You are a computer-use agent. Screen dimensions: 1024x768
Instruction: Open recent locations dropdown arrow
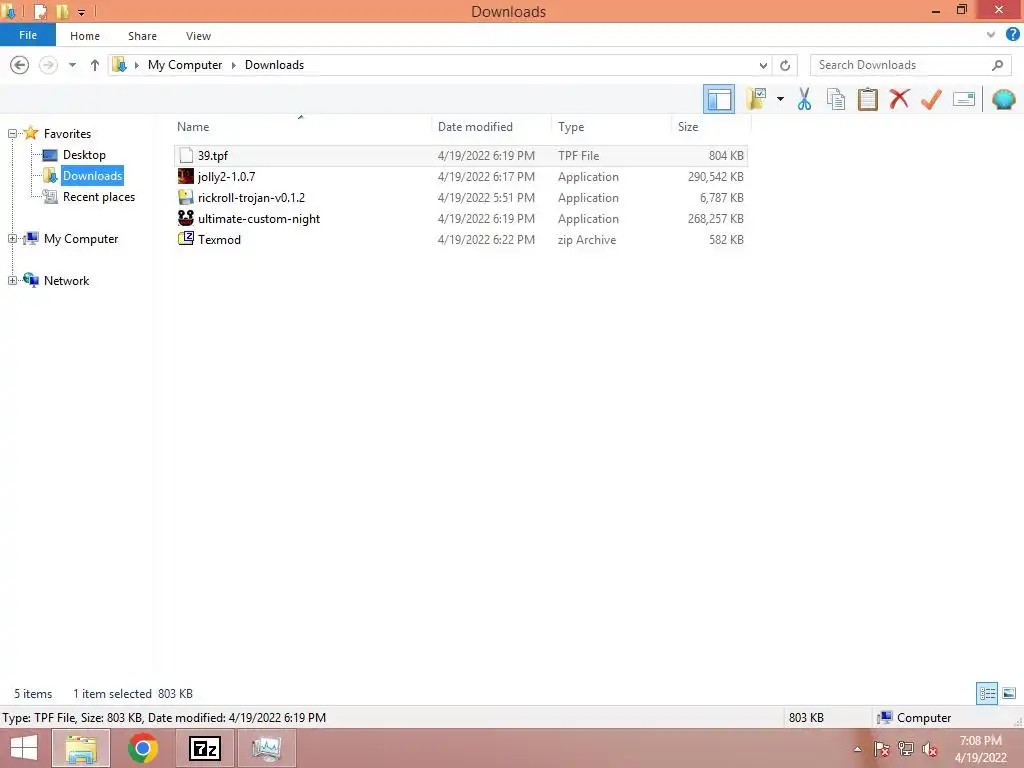point(72,65)
